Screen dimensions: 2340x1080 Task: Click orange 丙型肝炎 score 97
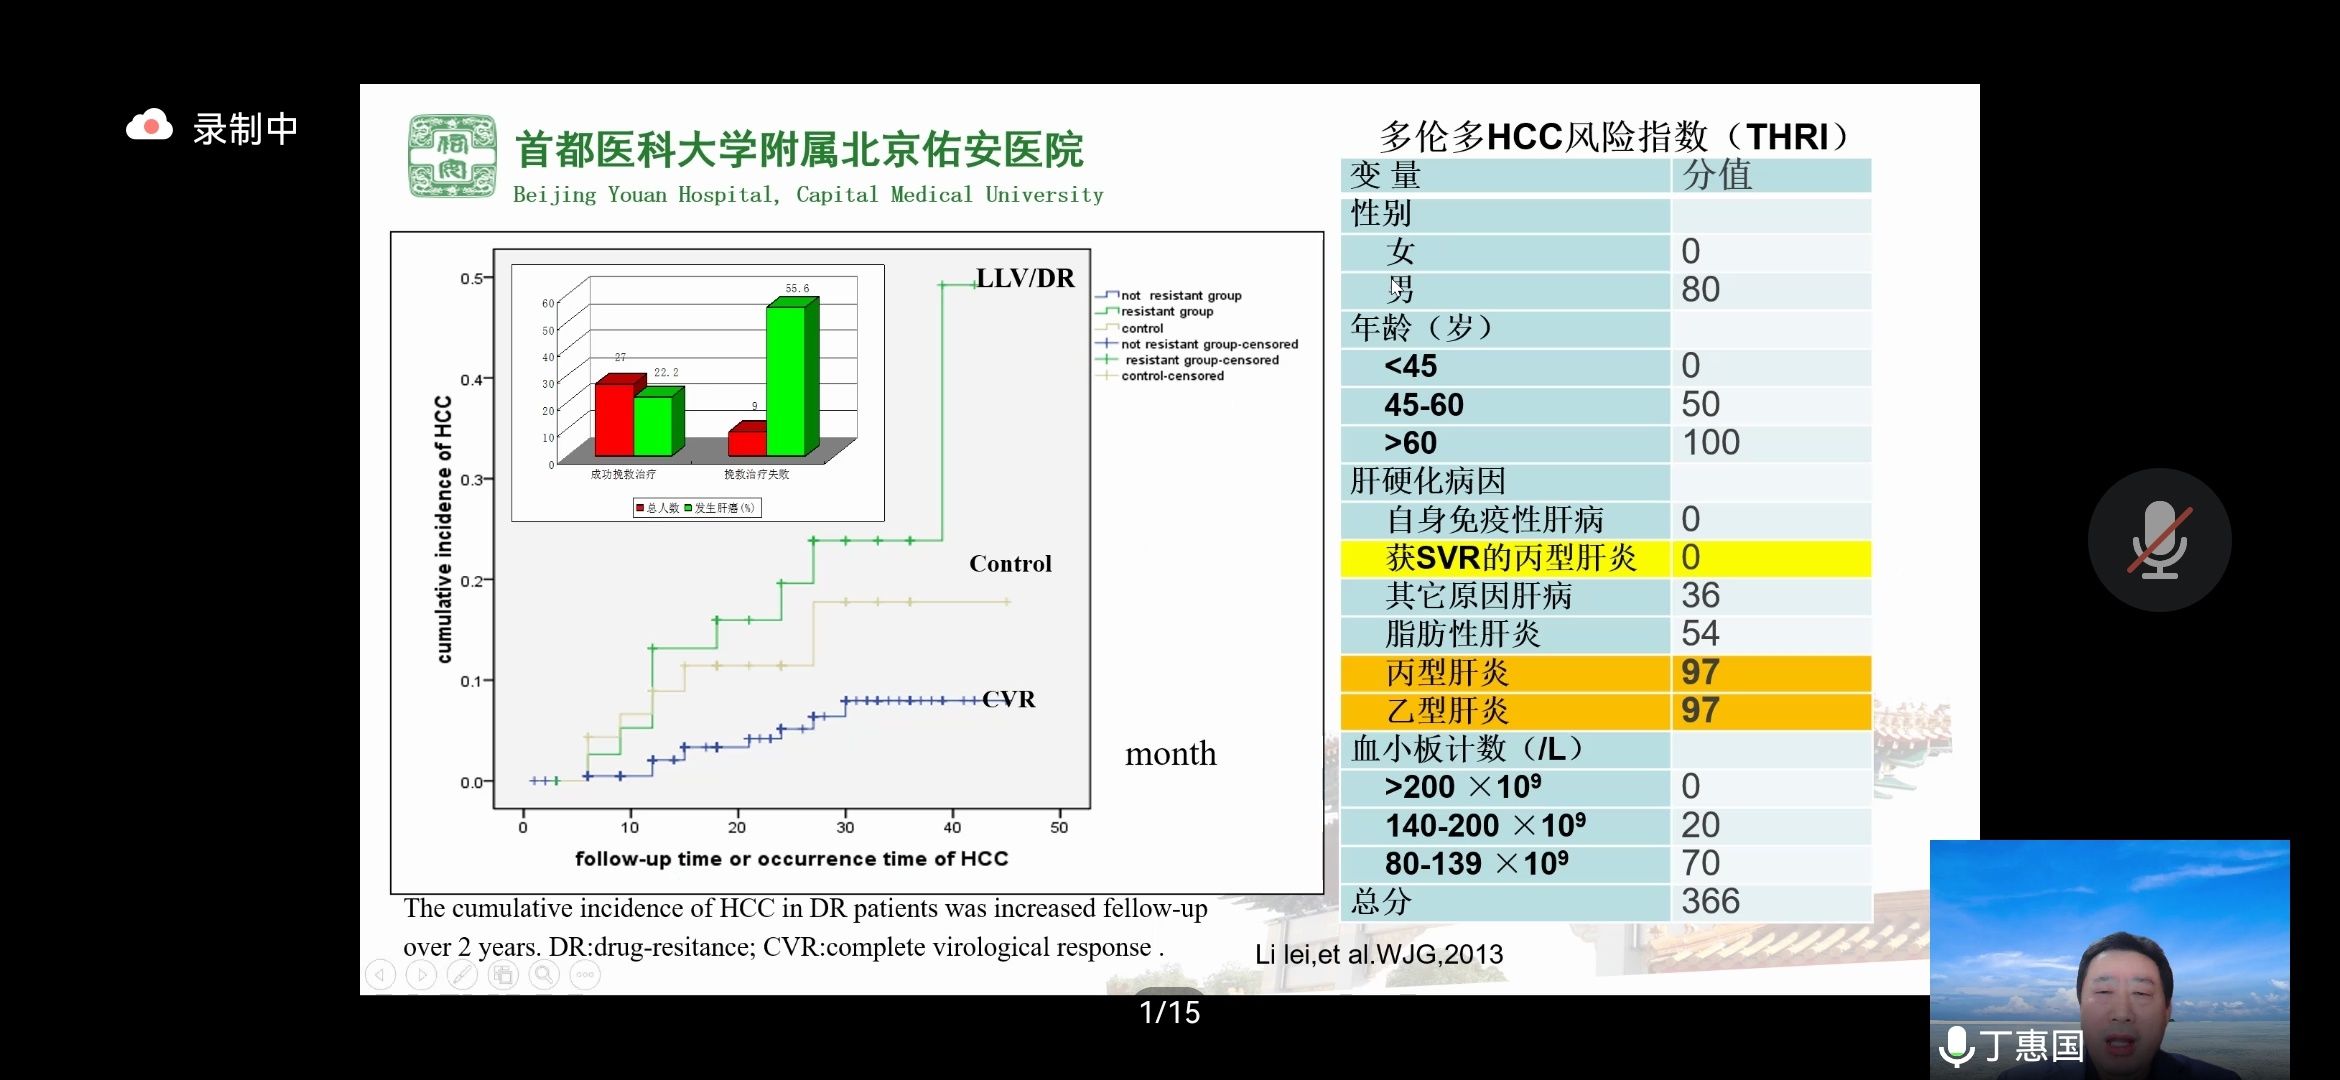point(1700,672)
